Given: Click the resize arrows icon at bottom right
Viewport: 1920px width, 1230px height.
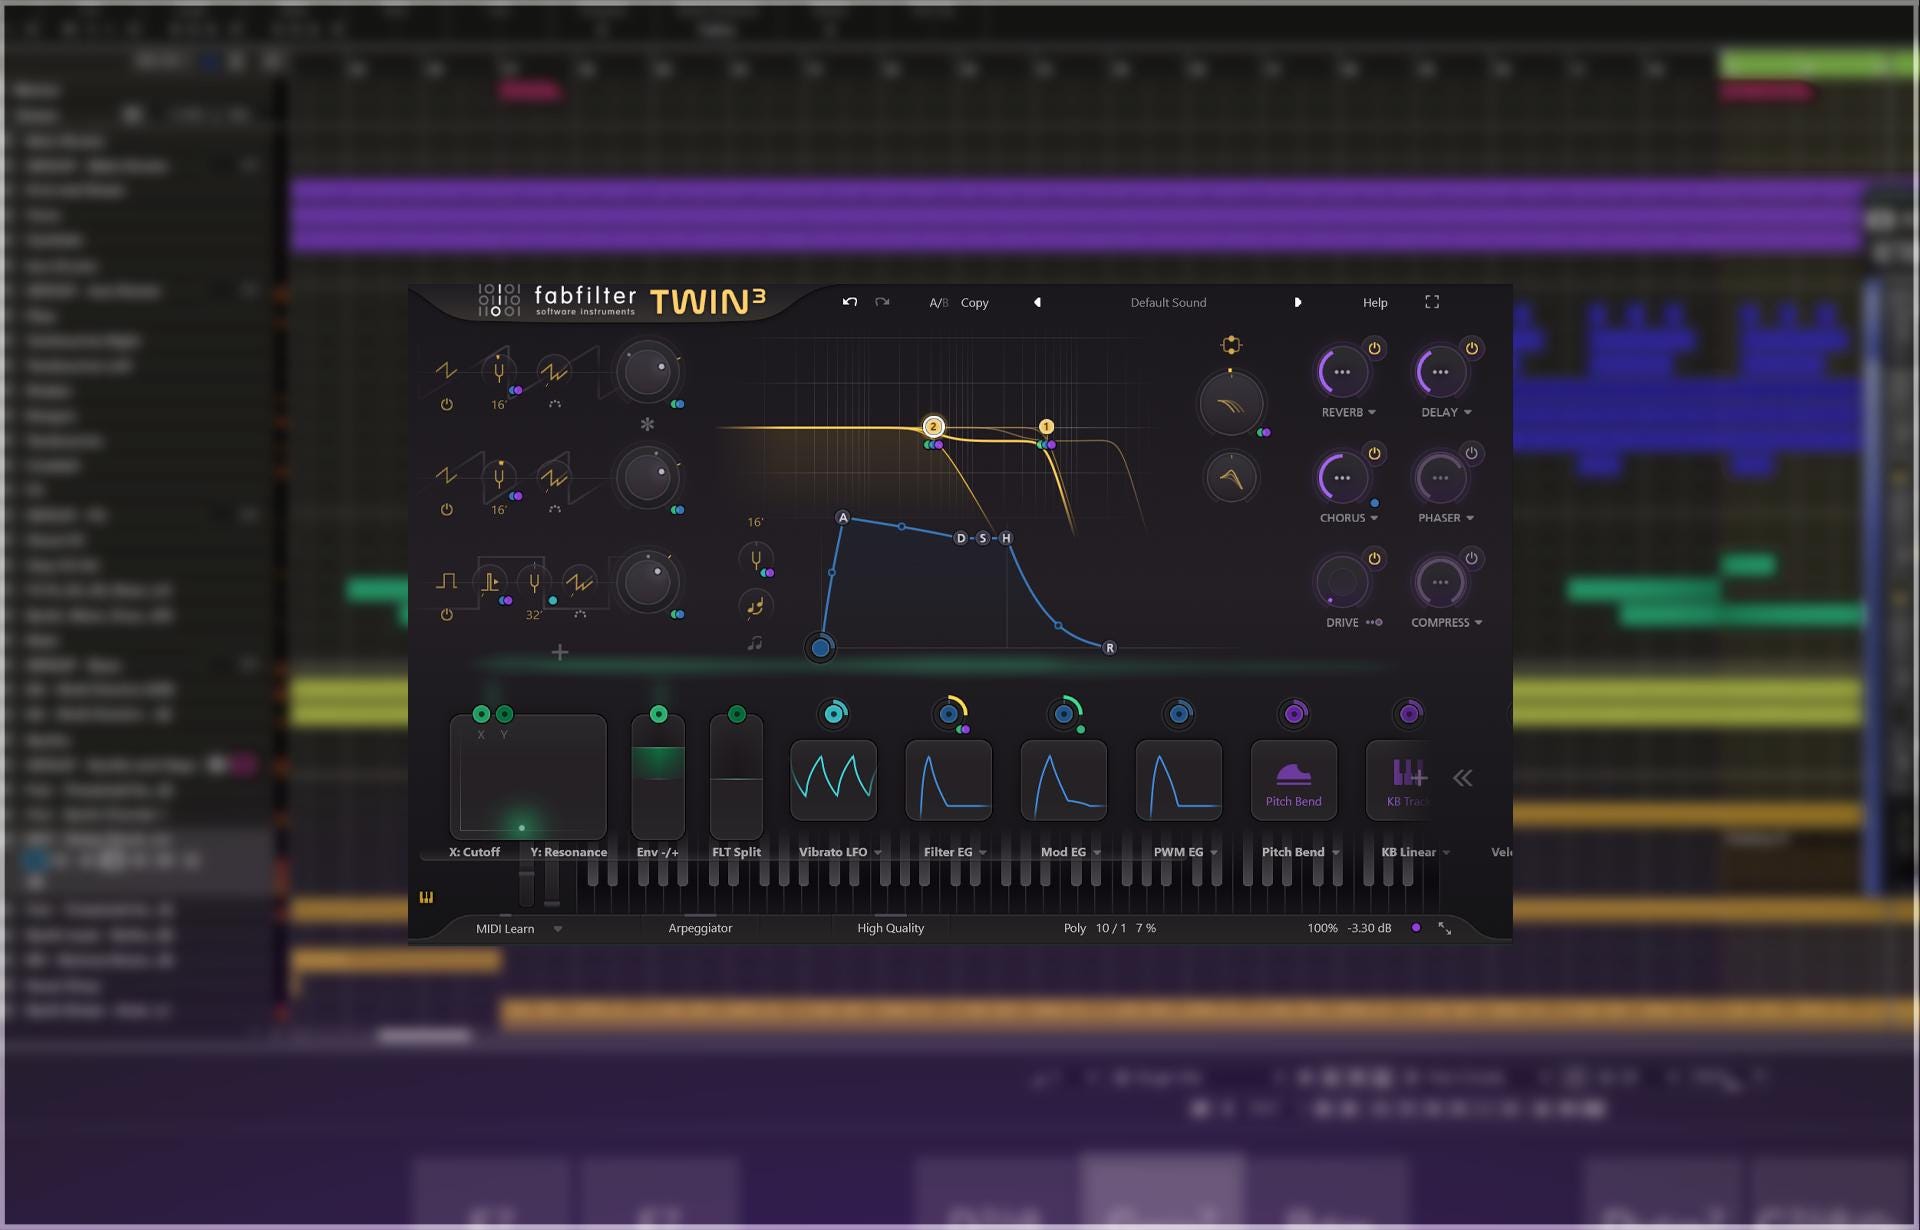Looking at the screenshot, I should 1445,928.
